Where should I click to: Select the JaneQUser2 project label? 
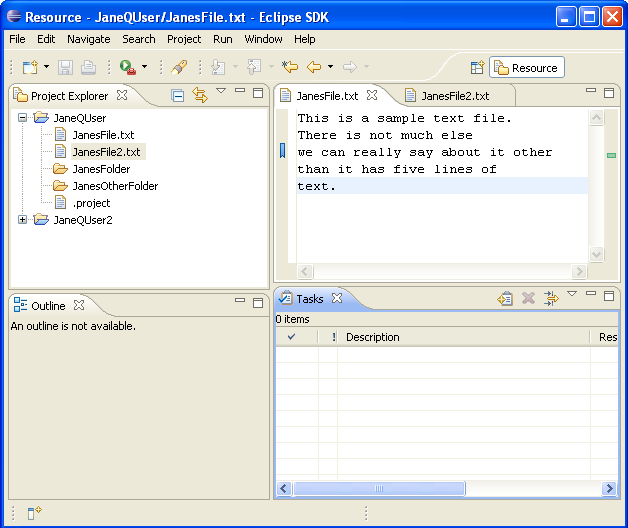(83, 220)
